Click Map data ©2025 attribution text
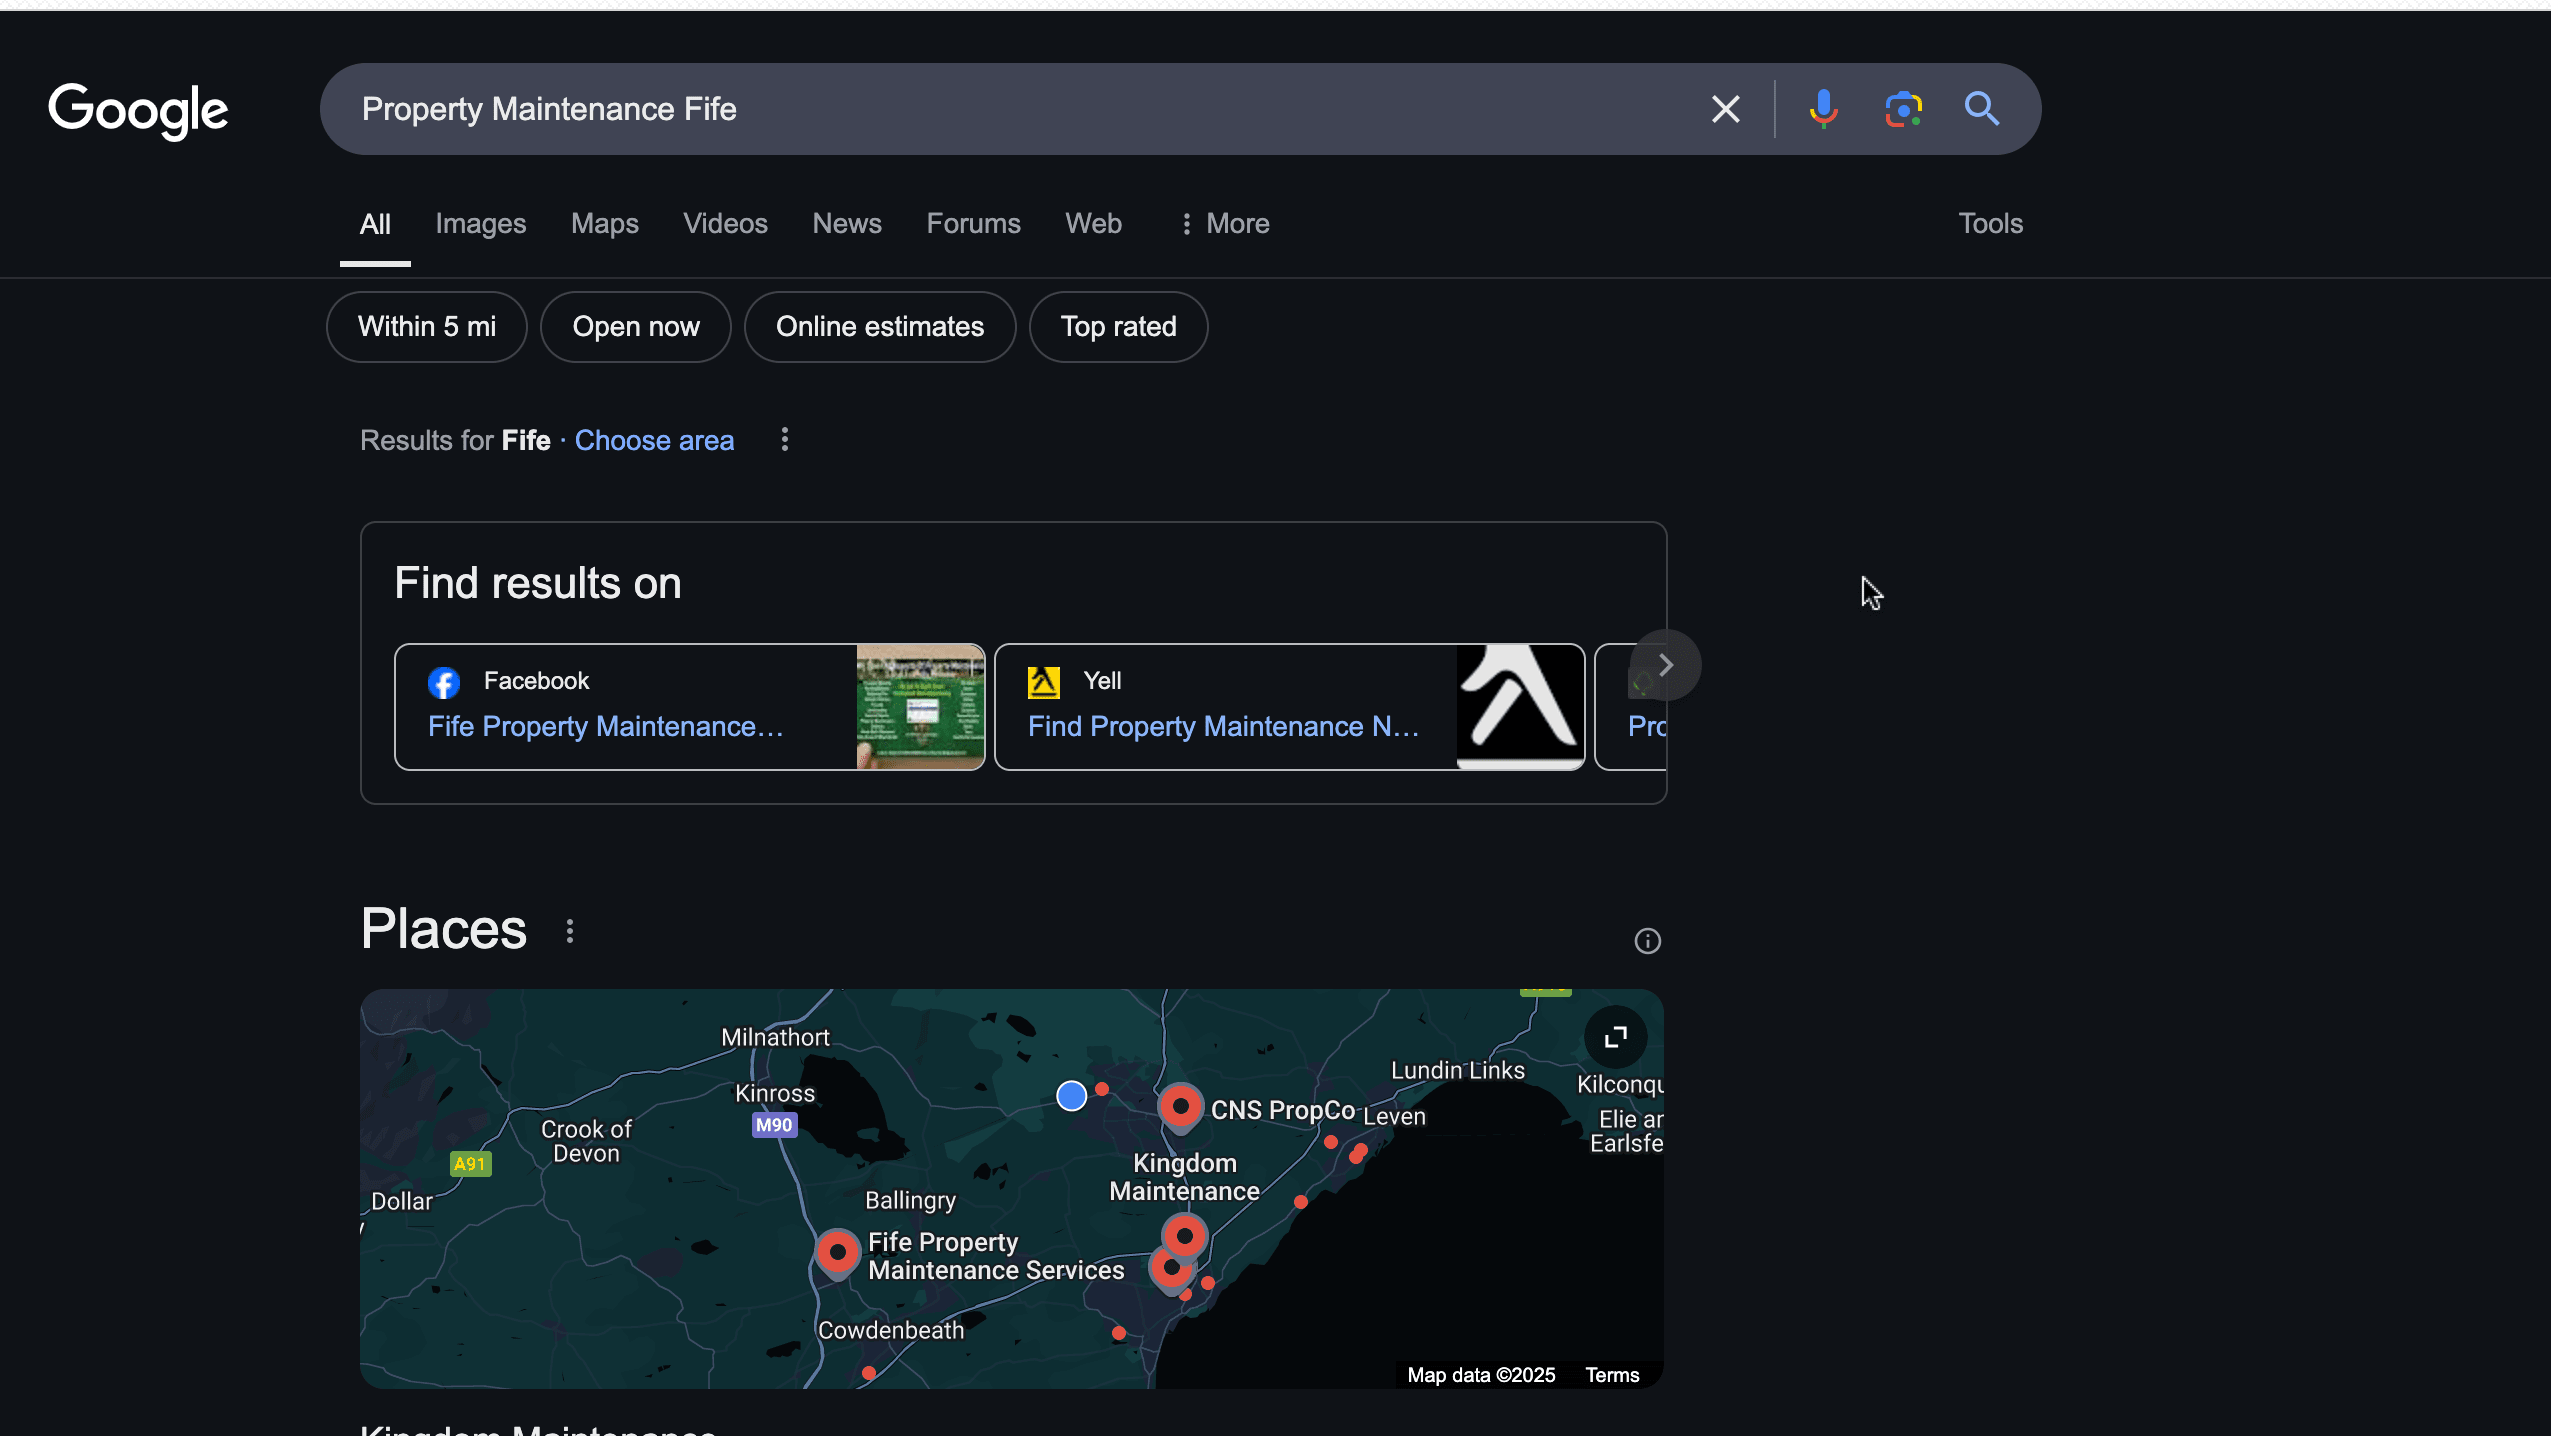Image resolution: width=2551 pixels, height=1436 pixels. click(x=1481, y=1376)
